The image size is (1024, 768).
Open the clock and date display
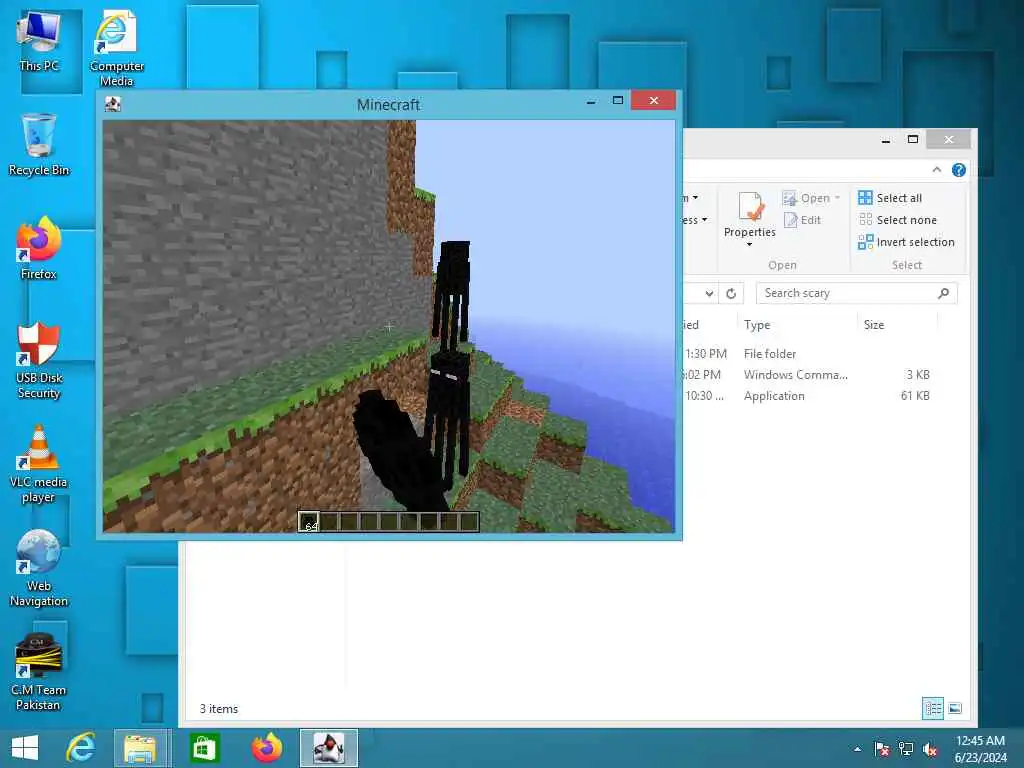click(x=980, y=749)
